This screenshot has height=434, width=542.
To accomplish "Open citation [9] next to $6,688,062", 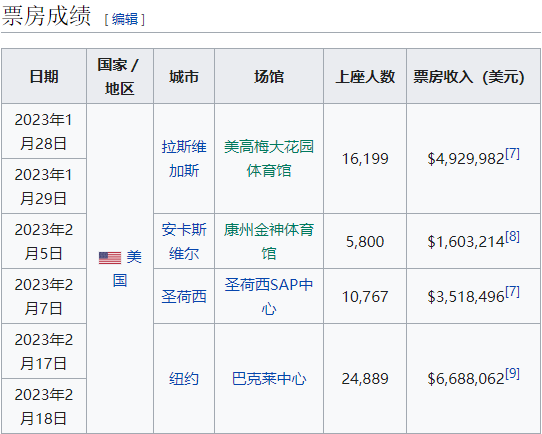I will click(x=513, y=374).
